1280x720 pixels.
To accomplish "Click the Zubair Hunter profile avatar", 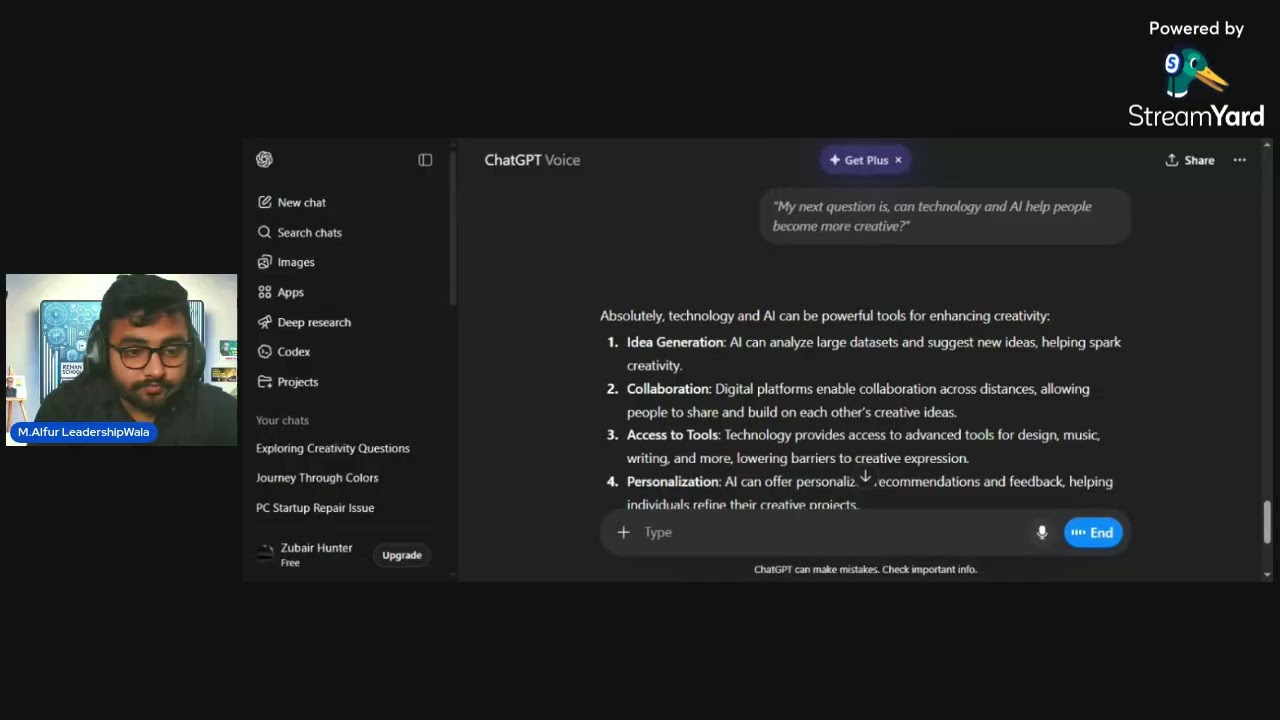I will (265, 554).
